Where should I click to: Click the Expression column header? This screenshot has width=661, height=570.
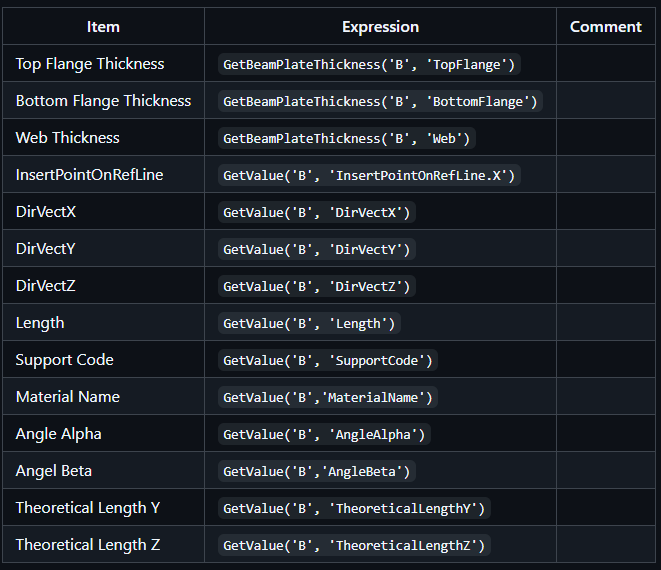380,27
